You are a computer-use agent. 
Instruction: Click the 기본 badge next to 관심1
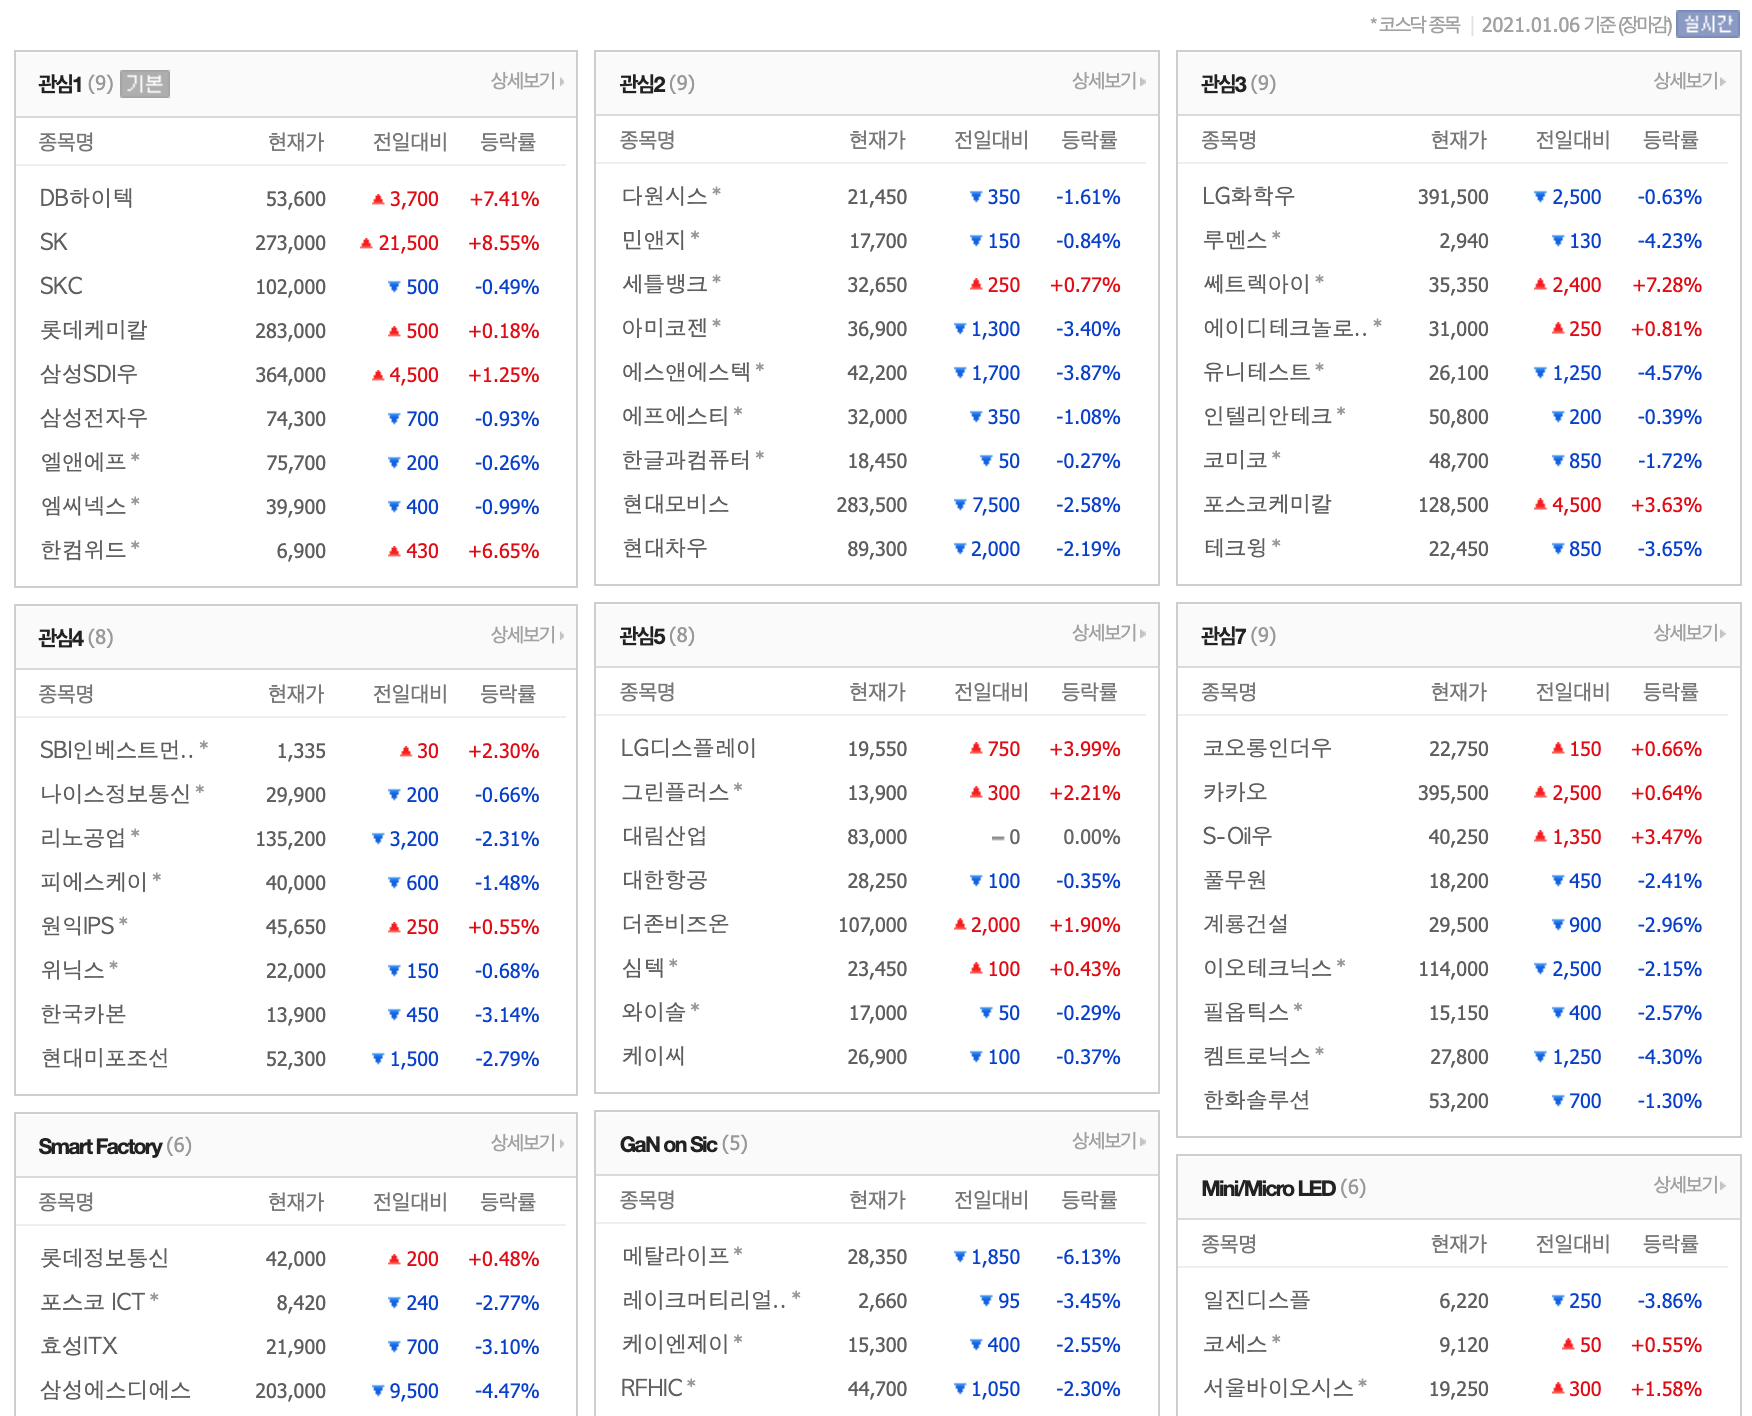(145, 84)
